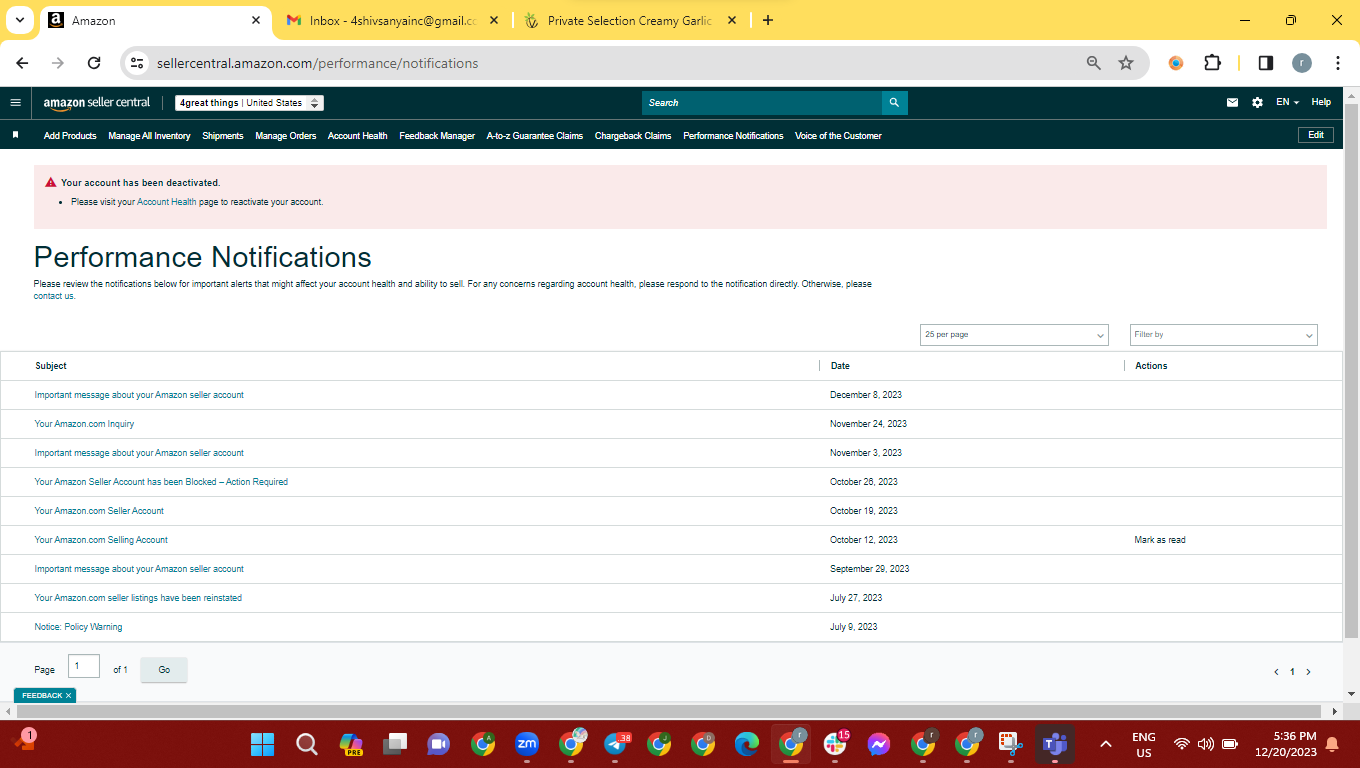Click the search magnifier button in Seller Central
Viewport: 1360px width, 768px height.
pyautogui.click(x=894, y=103)
